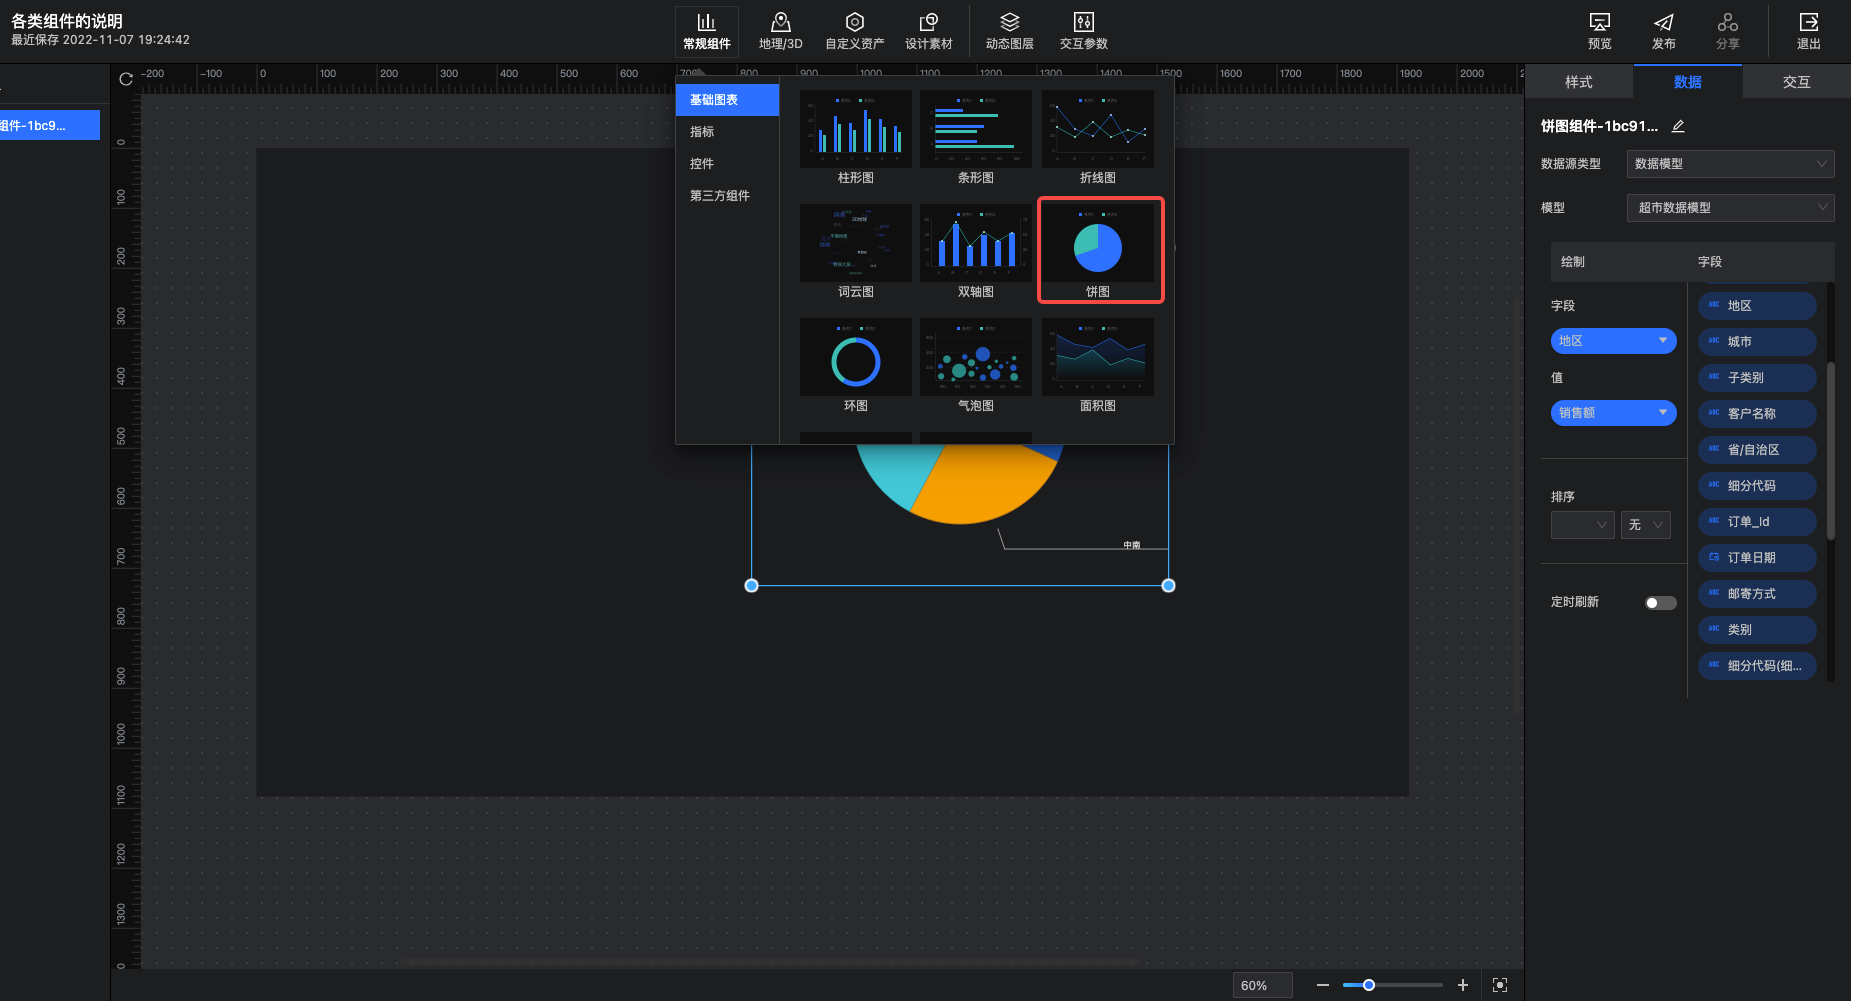This screenshot has width=1851, height=1001.
Task: Switch to the 样式 tab
Action: tap(1579, 82)
